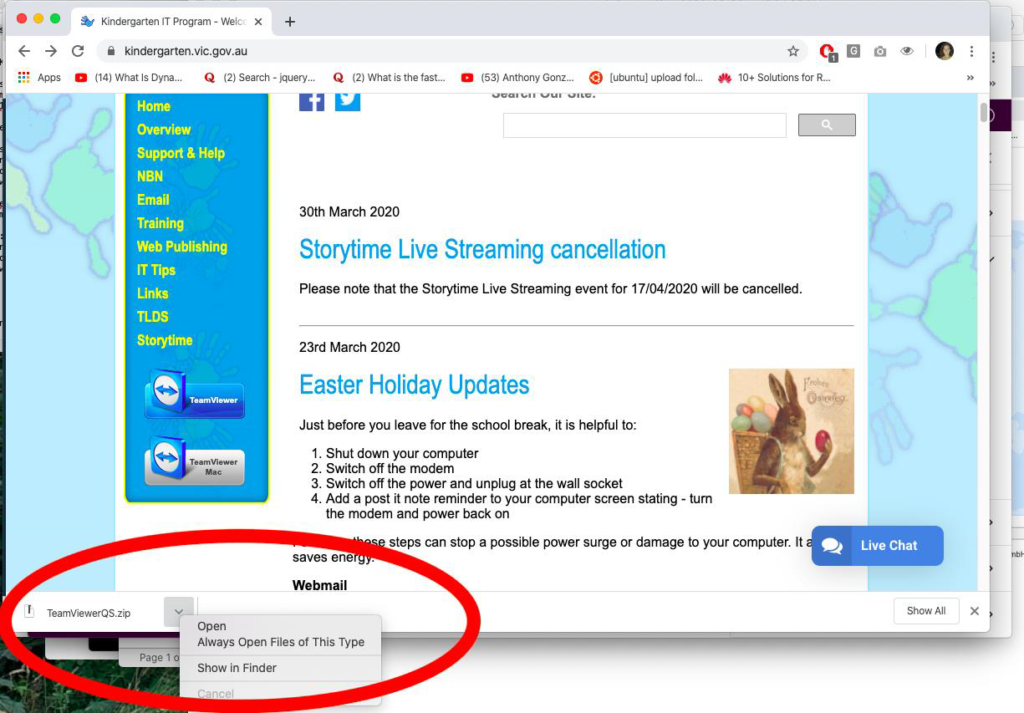Reload the kindergarten page
The height and width of the screenshot is (713, 1024).
click(78, 51)
